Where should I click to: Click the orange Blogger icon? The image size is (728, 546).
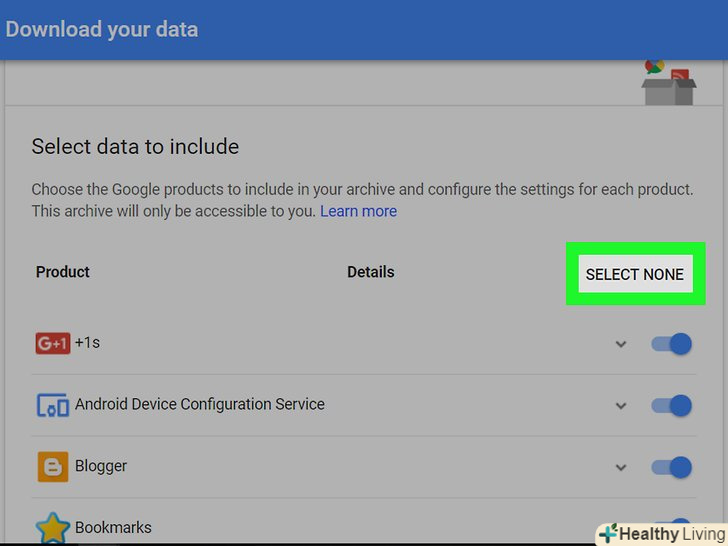tap(52, 467)
